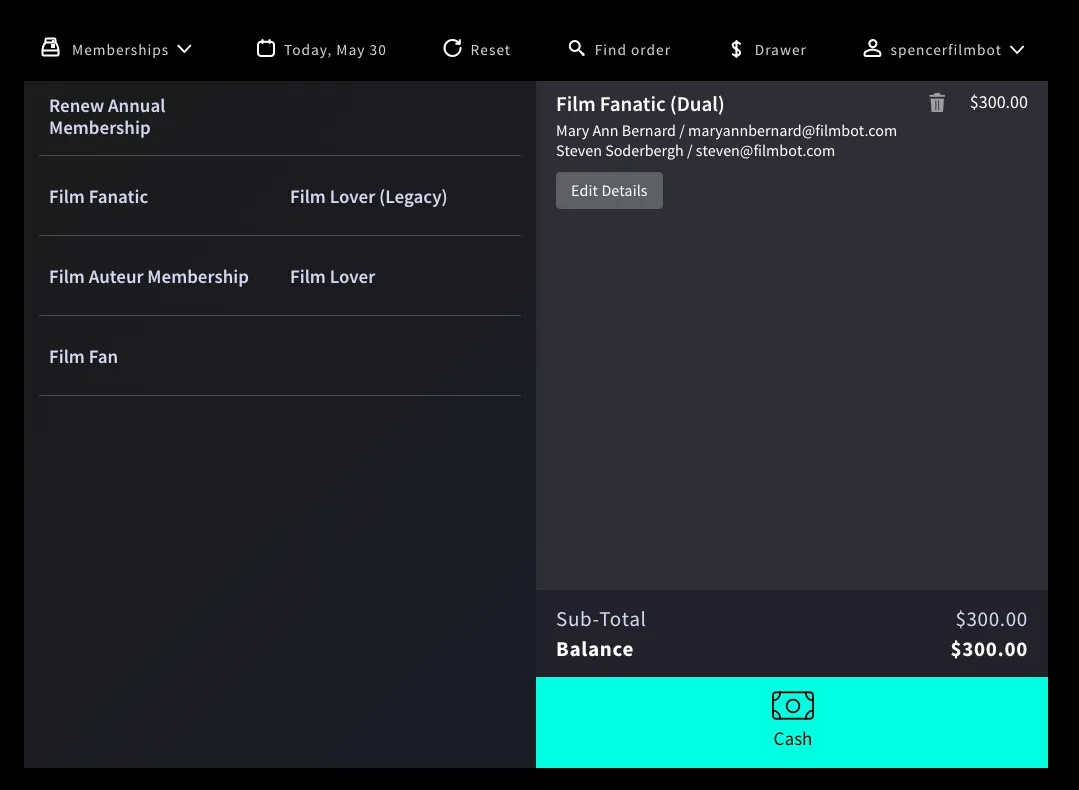Select Film Auteur Membership
The width and height of the screenshot is (1079, 790).
pyautogui.click(x=149, y=277)
